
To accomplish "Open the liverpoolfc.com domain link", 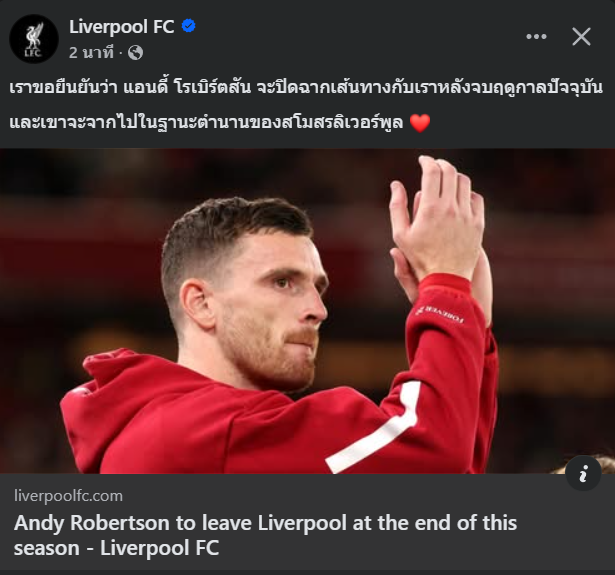I will 68,496.
